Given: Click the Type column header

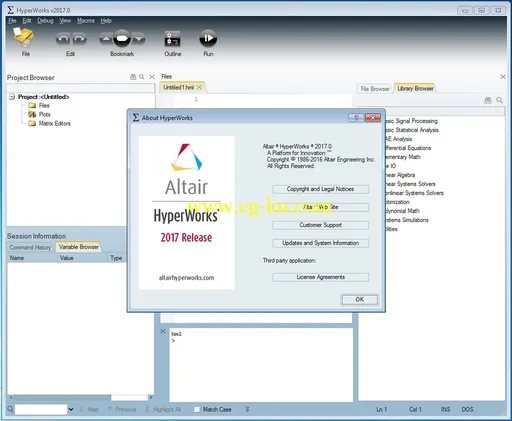Looking at the screenshot, I should [x=117, y=258].
